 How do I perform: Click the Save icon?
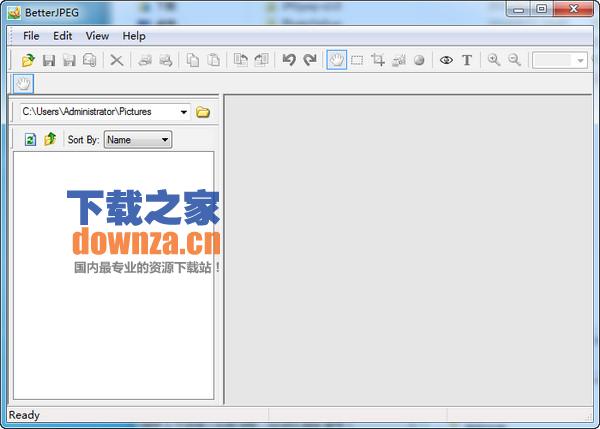[x=49, y=60]
